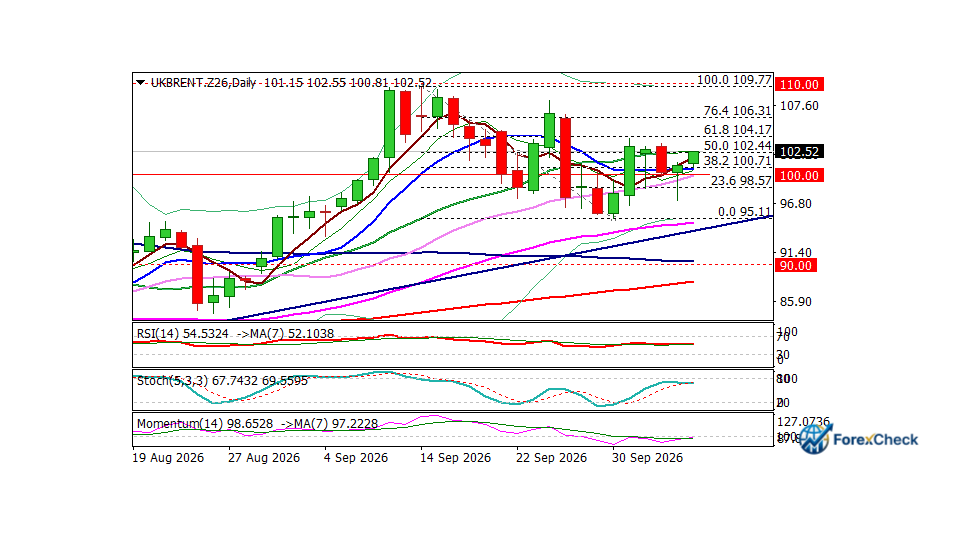The image size is (960, 540).
Task: Select the Fibonacci 38.2 100.71 label
Action: pyautogui.click(x=737, y=161)
